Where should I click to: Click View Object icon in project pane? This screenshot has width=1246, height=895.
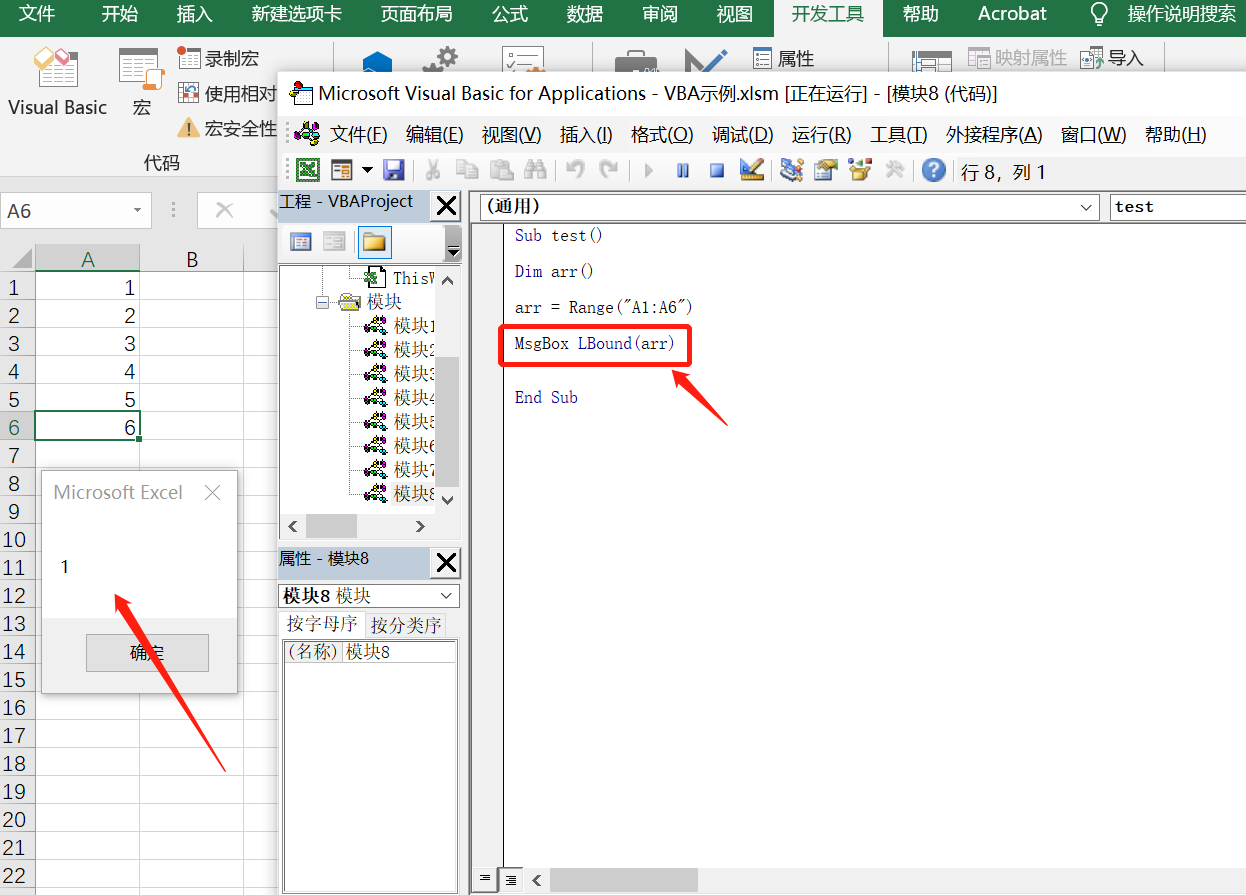[x=334, y=241]
